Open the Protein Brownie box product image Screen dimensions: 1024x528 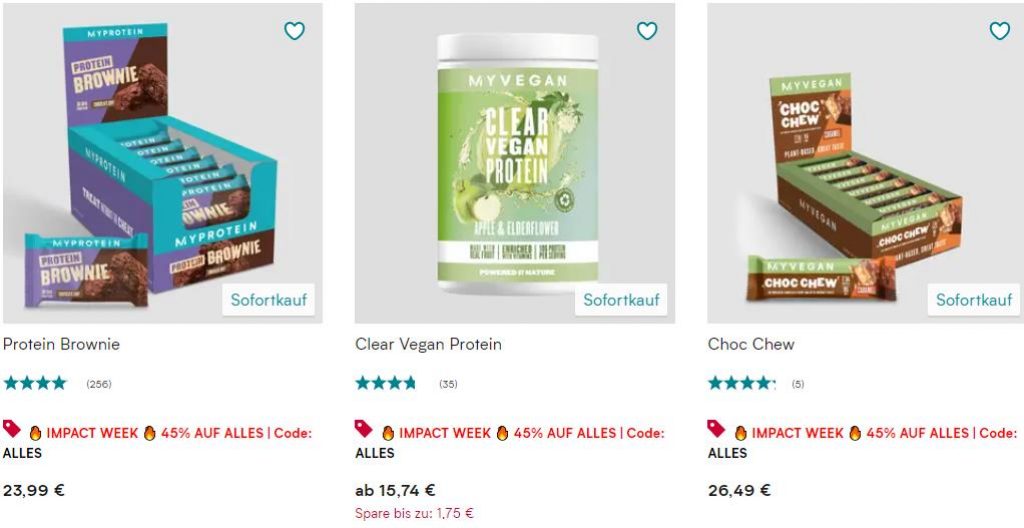(x=163, y=163)
